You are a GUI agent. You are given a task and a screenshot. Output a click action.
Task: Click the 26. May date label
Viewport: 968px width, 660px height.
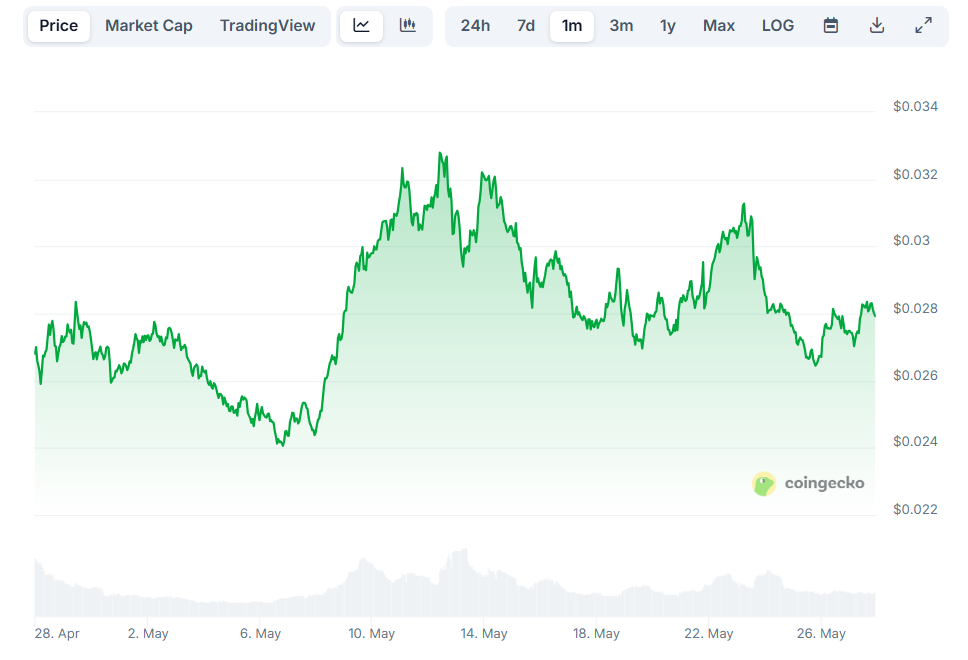click(821, 633)
